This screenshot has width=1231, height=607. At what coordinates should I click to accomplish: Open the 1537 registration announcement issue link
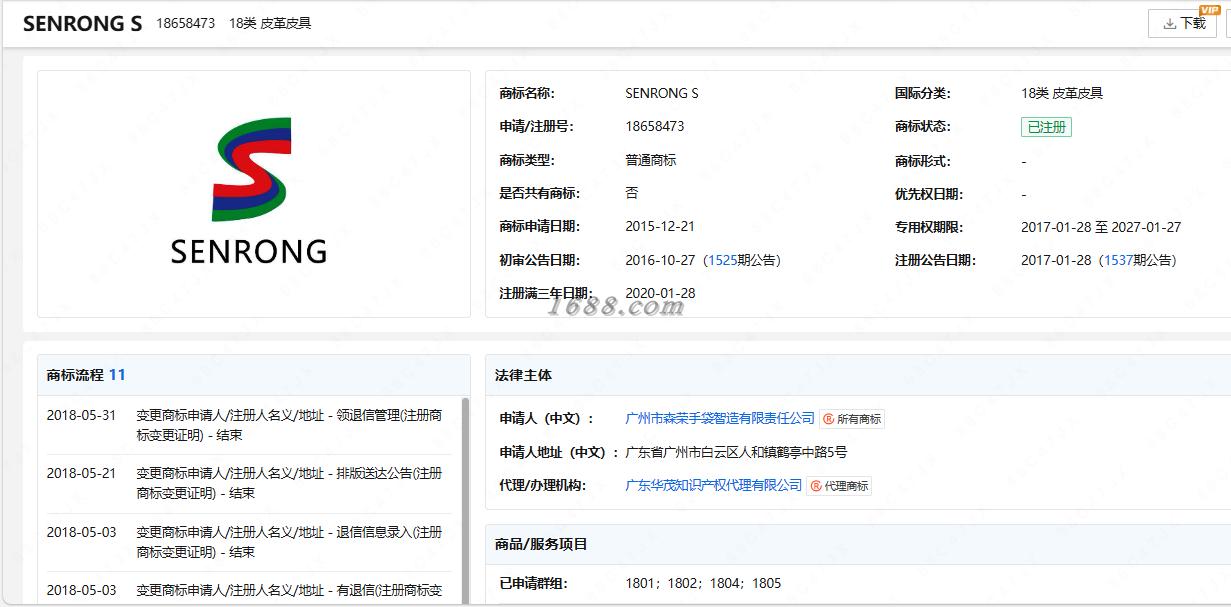click(x=1118, y=260)
